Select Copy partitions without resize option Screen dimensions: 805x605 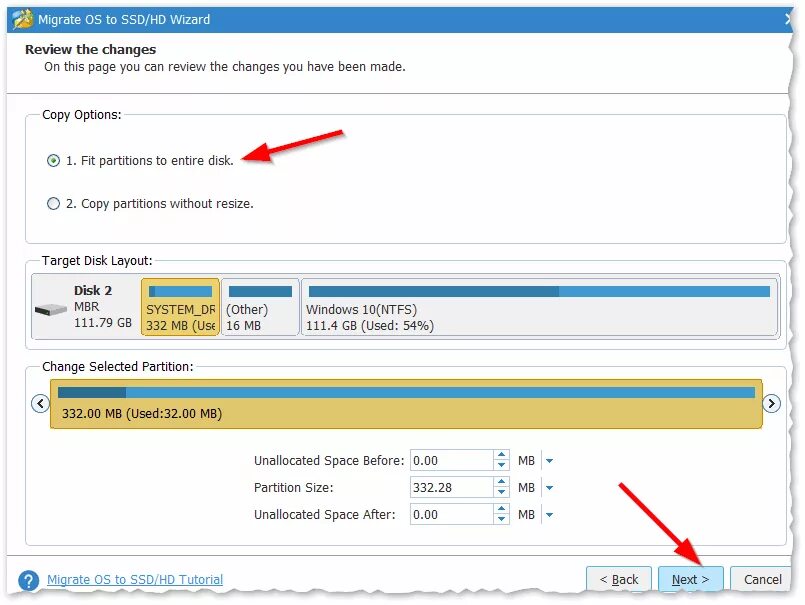pyautogui.click(x=53, y=204)
